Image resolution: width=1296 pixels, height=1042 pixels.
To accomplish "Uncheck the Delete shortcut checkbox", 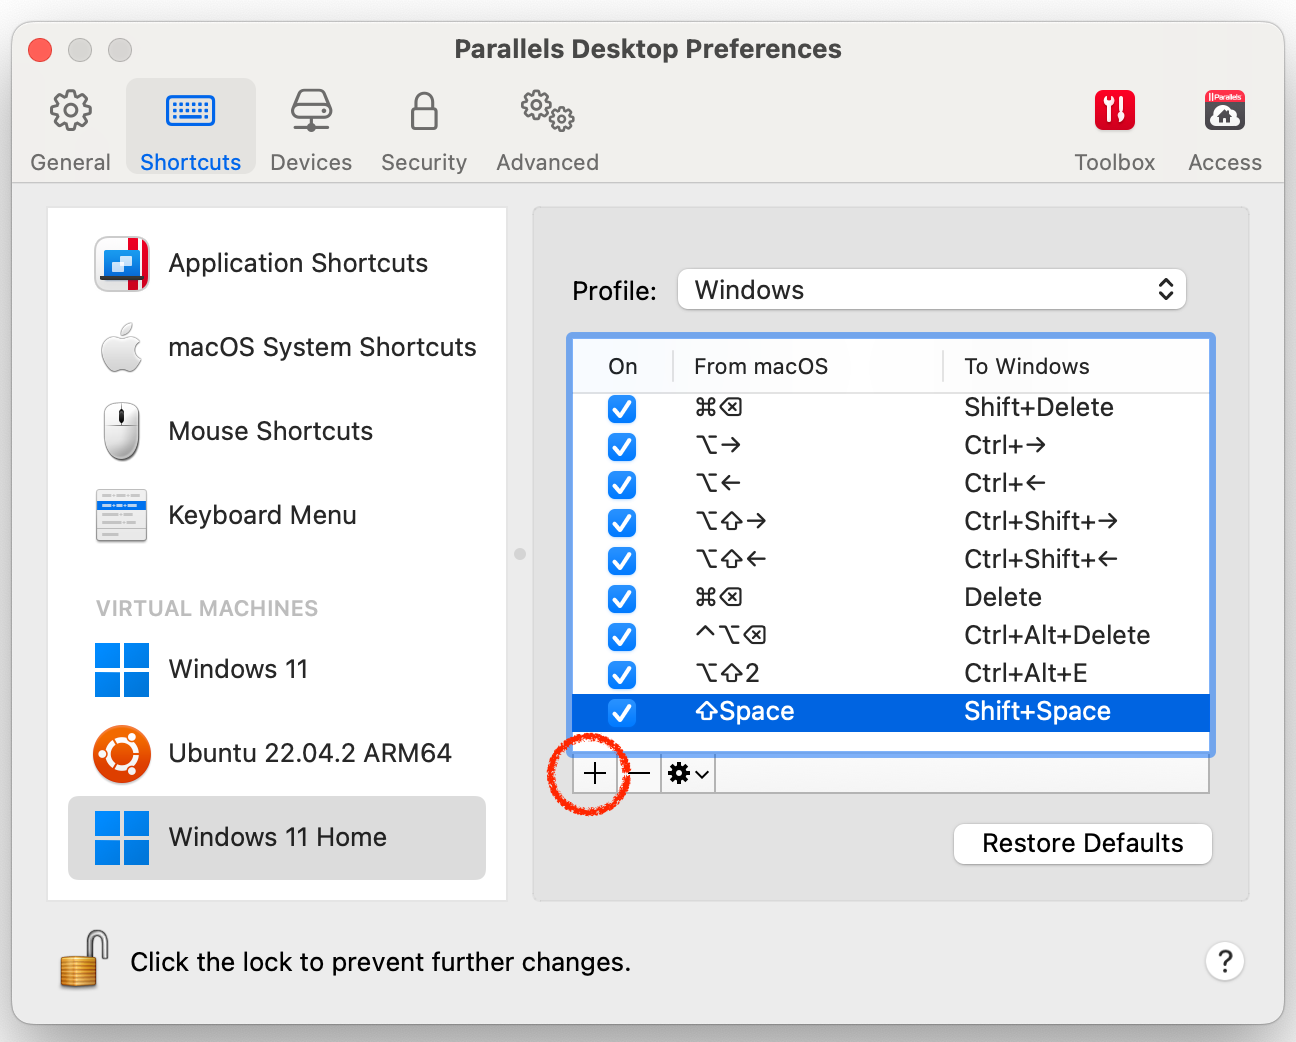I will pos(622,599).
